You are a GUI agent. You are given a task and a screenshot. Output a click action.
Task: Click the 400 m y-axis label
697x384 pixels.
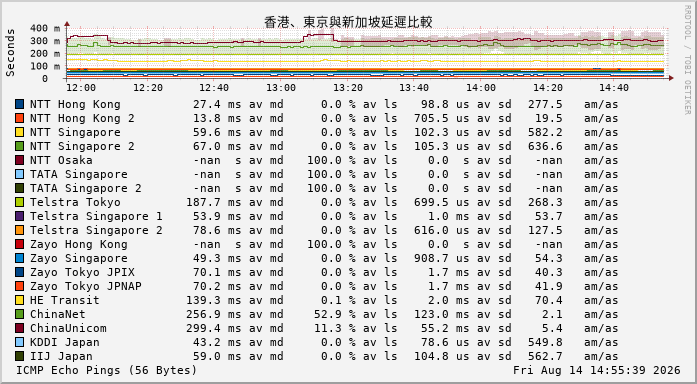[x=45, y=28]
